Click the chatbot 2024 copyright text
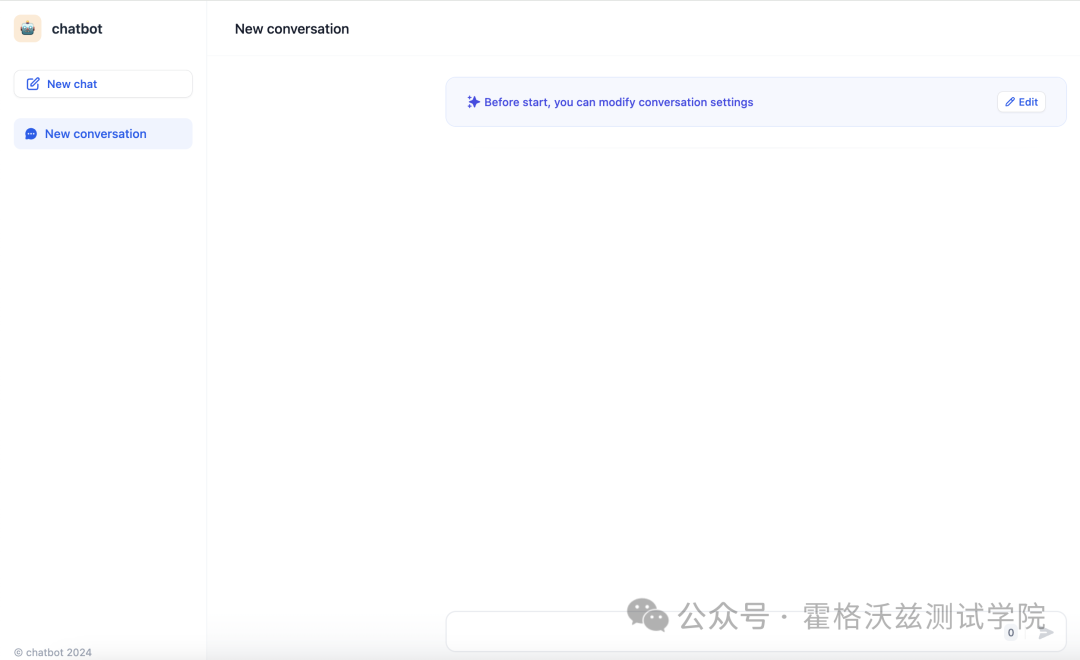Viewport: 1080px width, 660px height. point(53,652)
